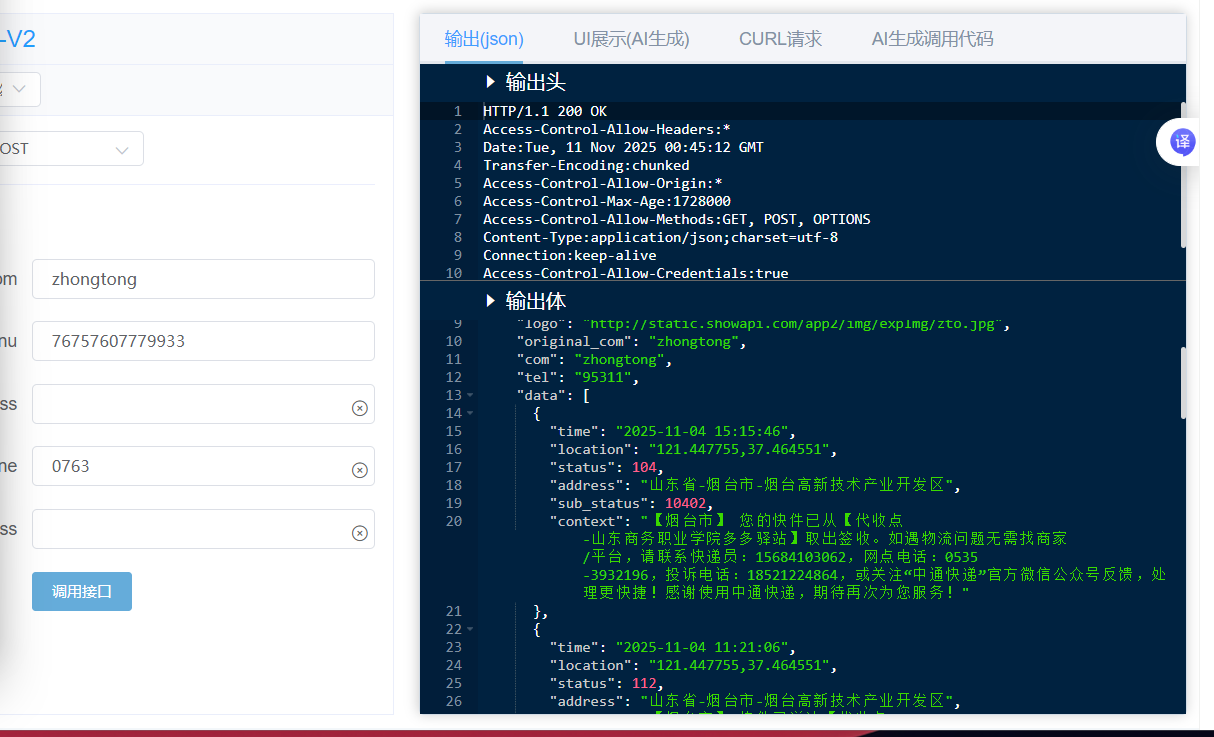This screenshot has height=737, width=1214.
Task: Open the POST method dropdown
Action: 70,149
